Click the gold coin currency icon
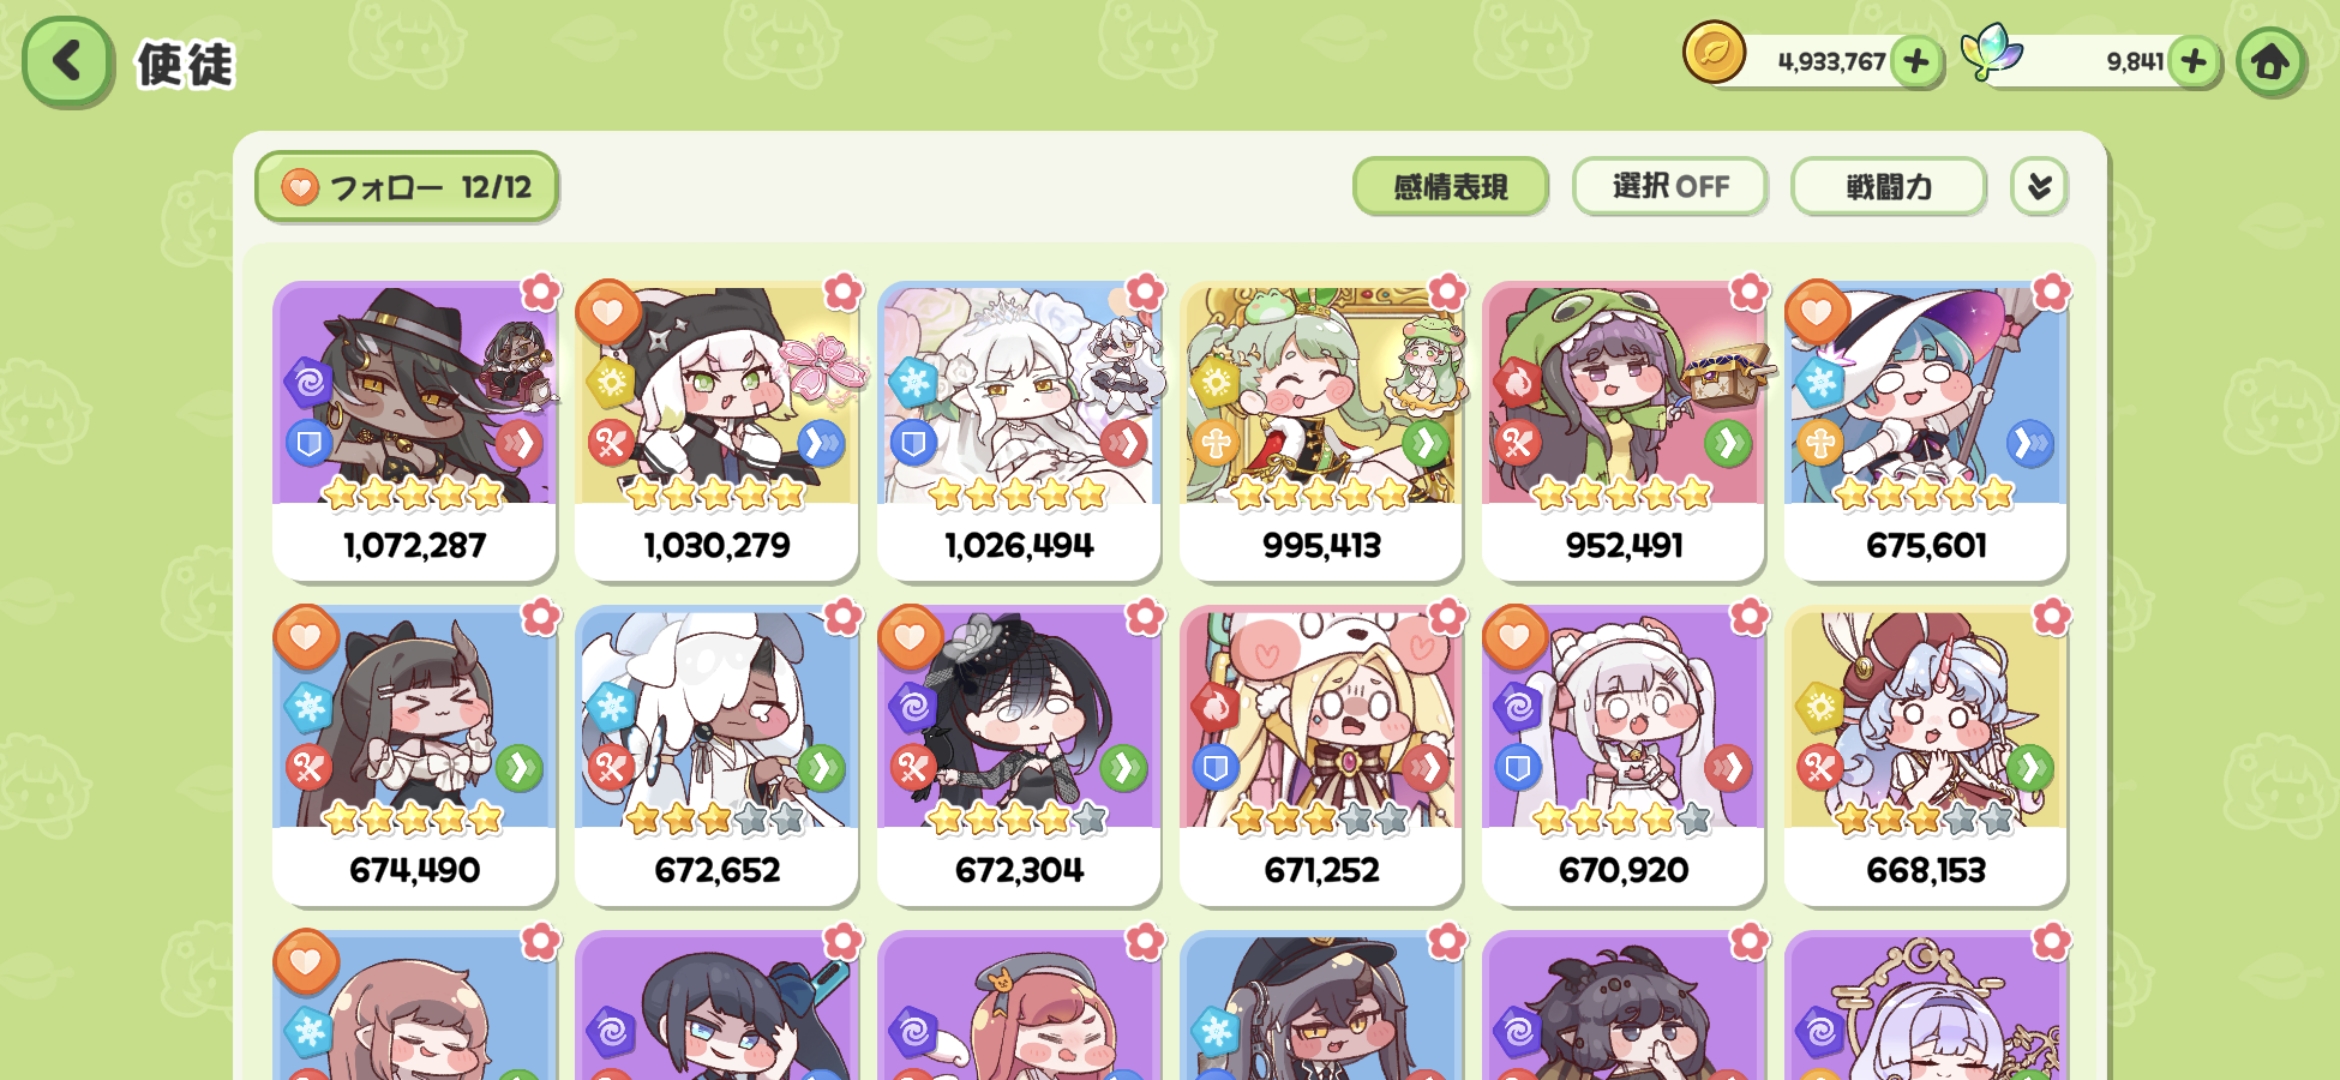This screenshot has width=2340, height=1080. 1714,53
